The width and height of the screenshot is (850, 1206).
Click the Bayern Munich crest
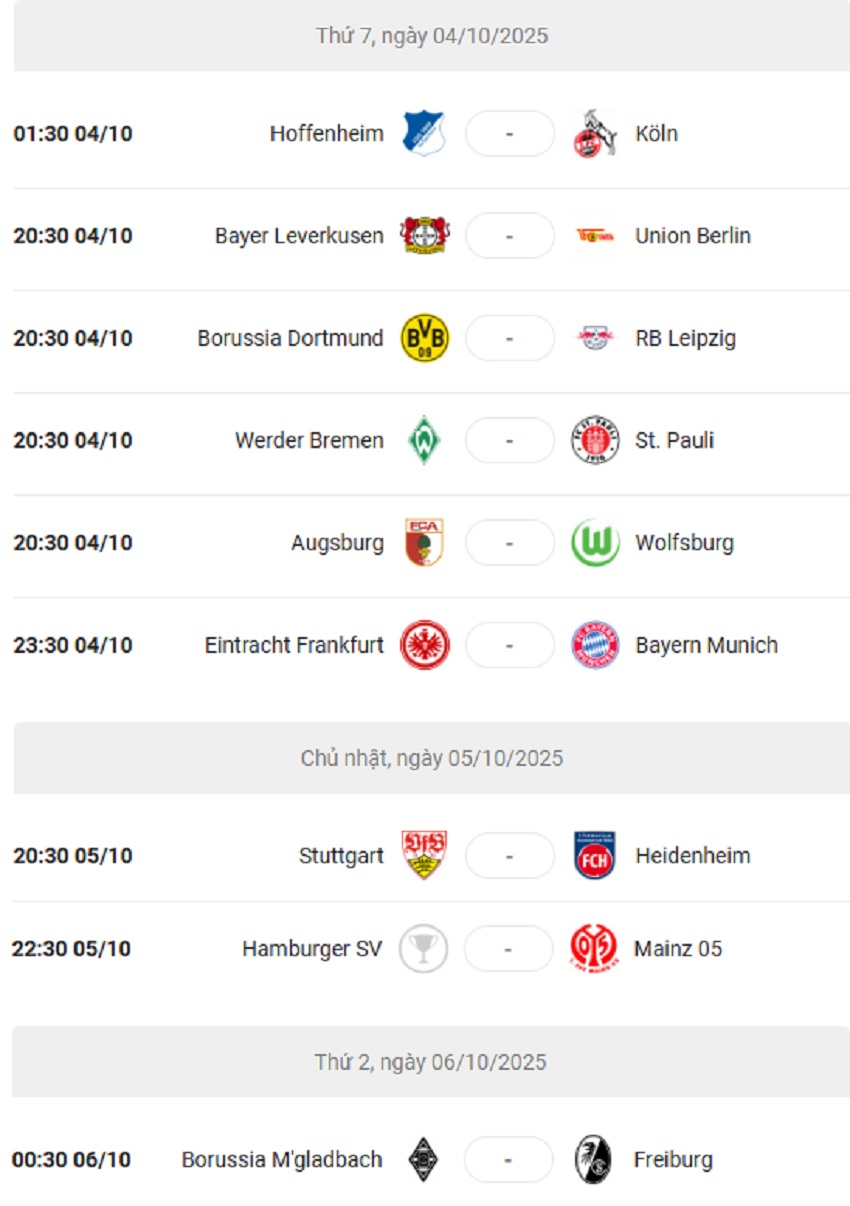pyautogui.click(x=595, y=645)
